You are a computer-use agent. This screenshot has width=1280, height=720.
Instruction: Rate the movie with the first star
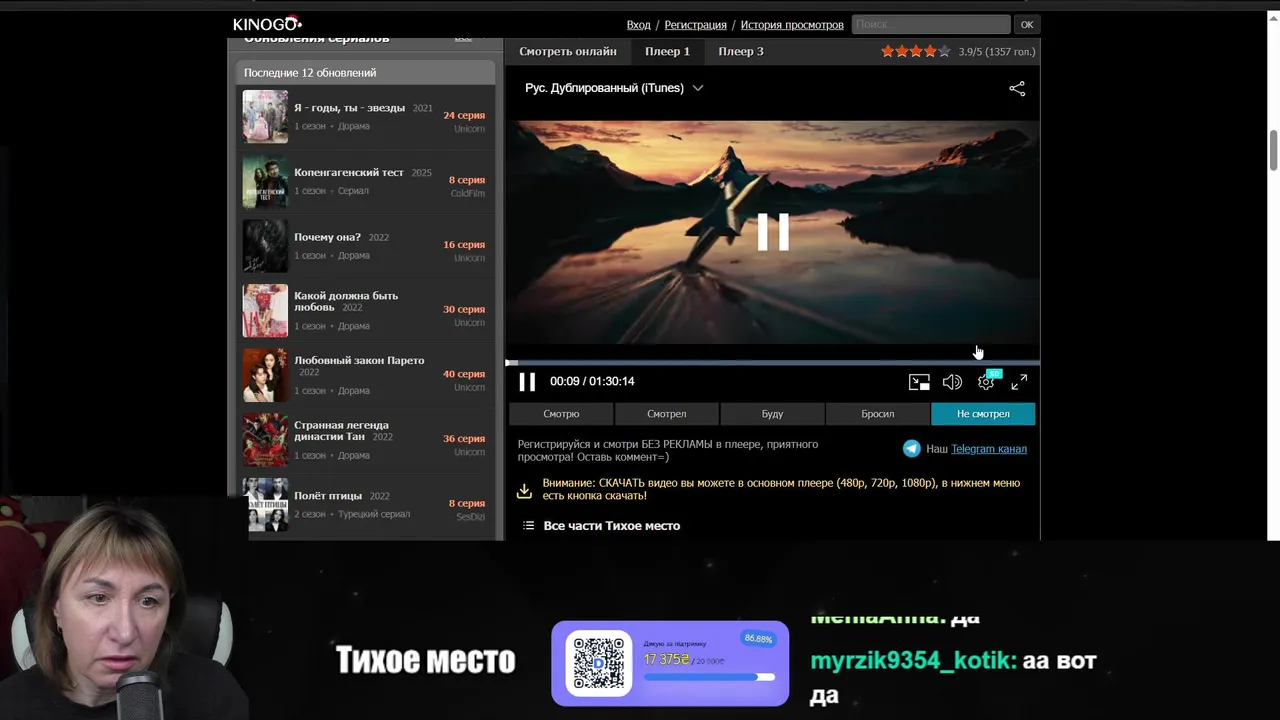887,51
